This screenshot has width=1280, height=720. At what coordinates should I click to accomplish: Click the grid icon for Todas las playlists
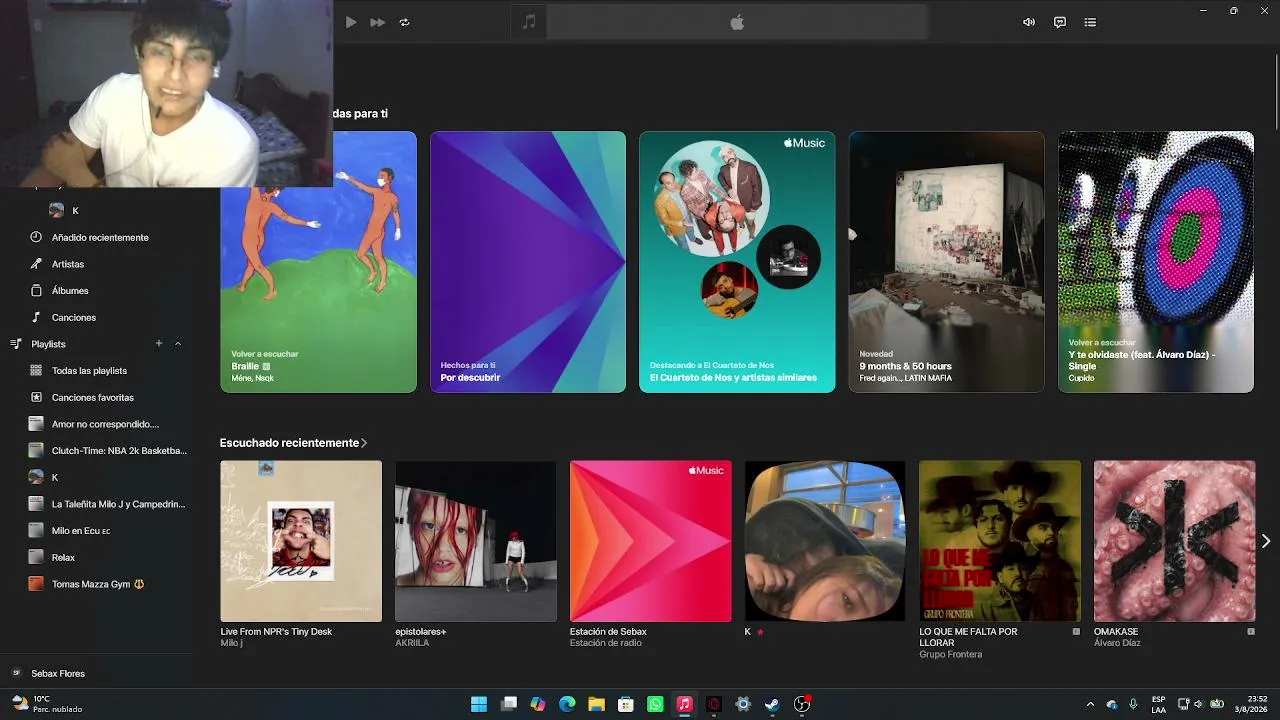tap(36, 371)
